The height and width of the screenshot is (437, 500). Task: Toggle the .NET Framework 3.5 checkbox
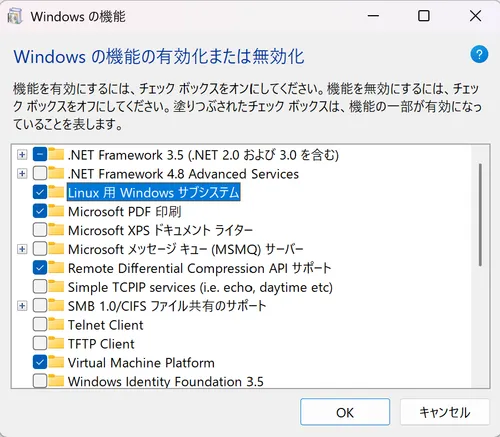click(x=40, y=155)
